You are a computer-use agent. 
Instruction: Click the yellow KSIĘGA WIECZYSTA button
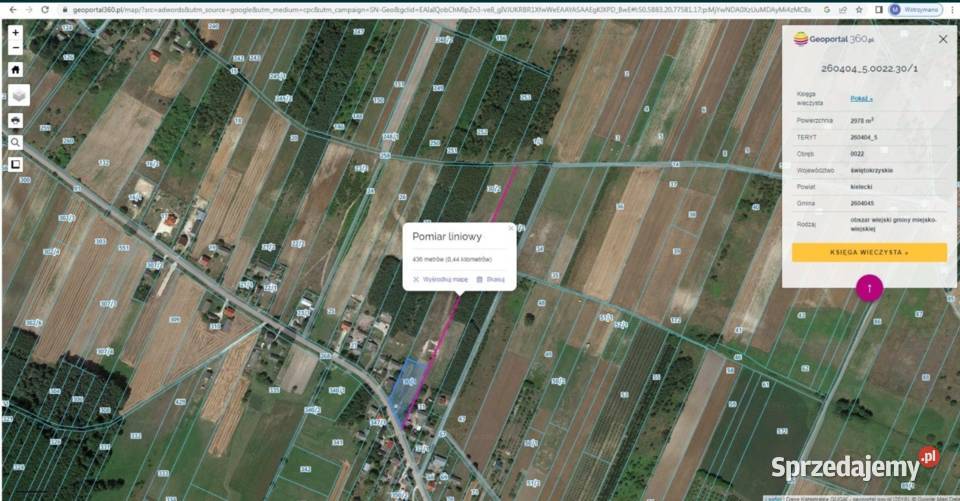(869, 252)
